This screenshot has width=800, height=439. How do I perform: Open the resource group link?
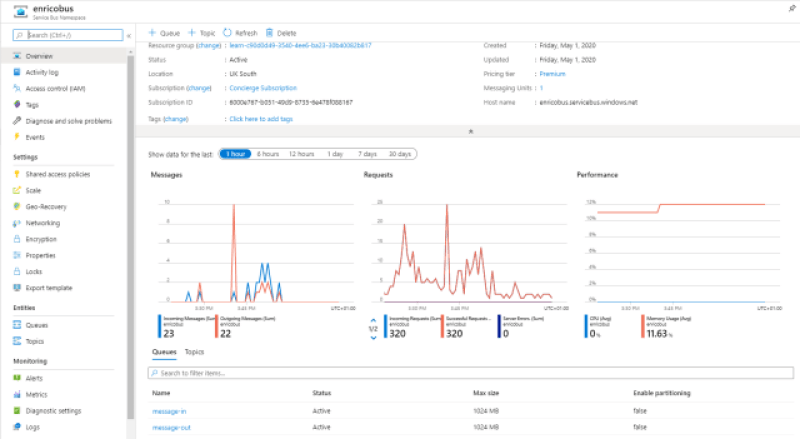[x=301, y=45]
